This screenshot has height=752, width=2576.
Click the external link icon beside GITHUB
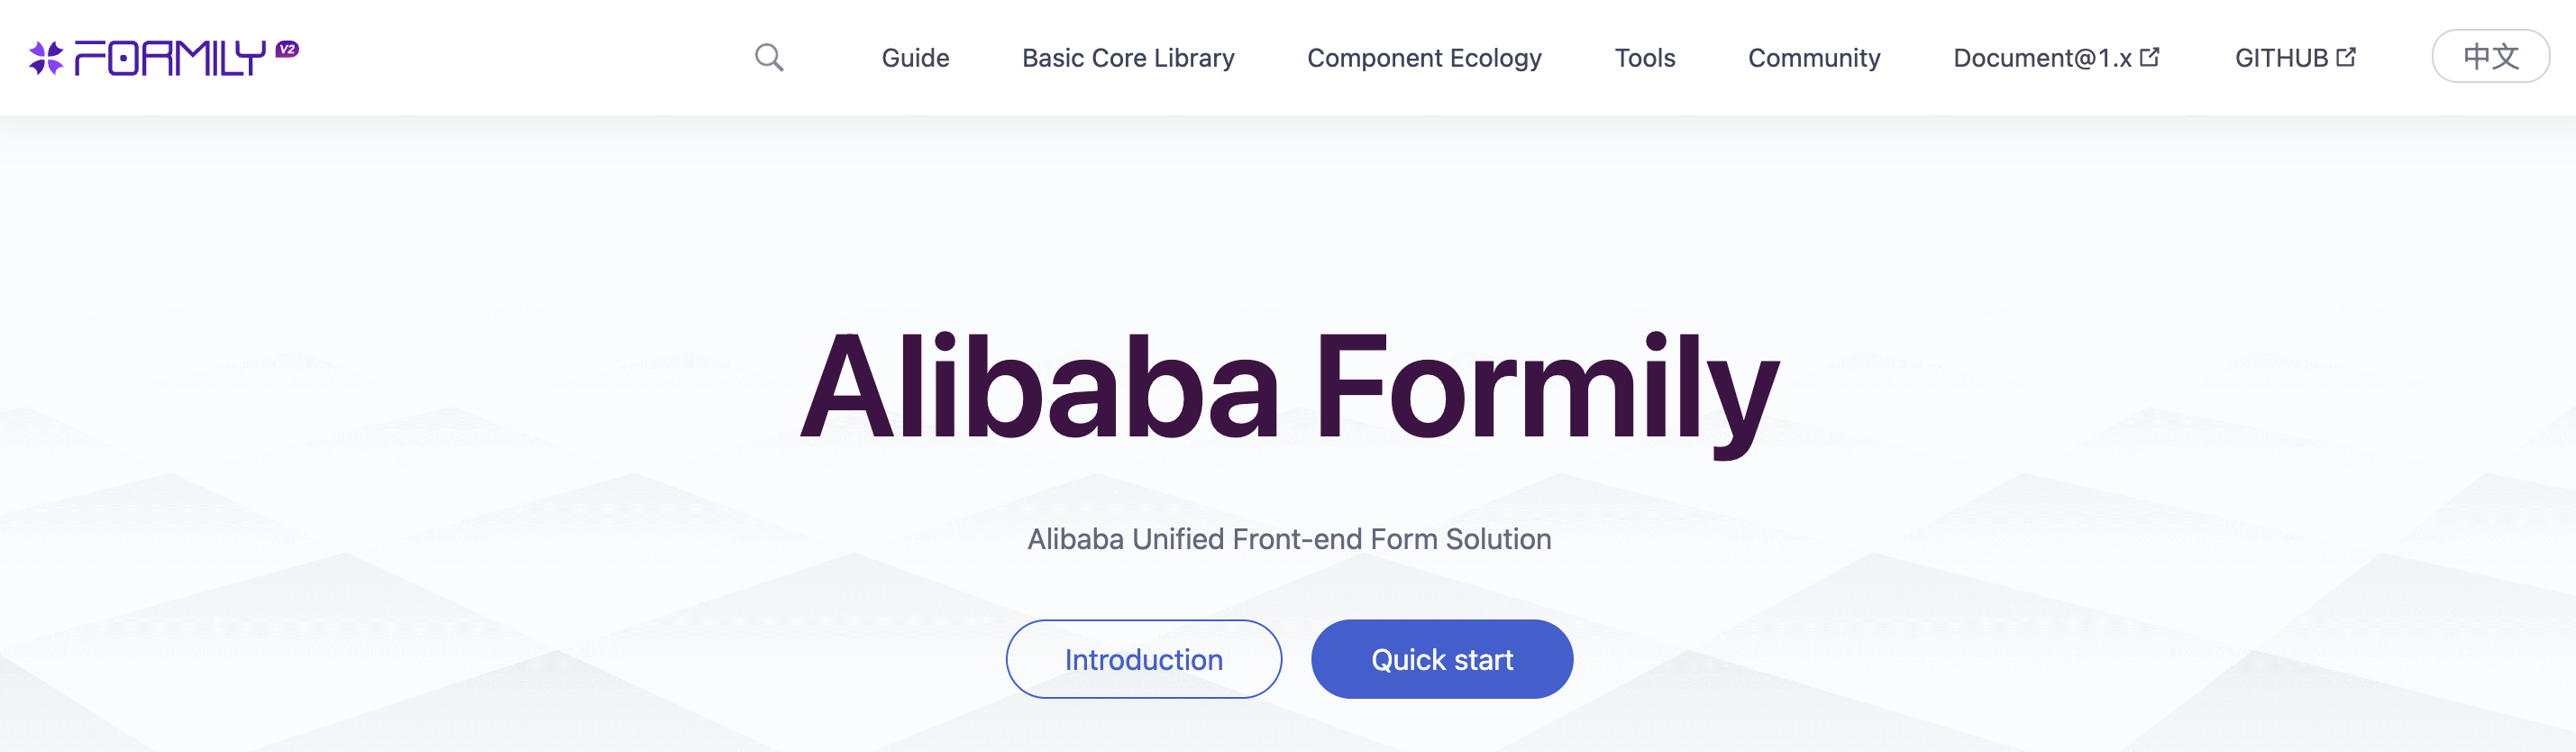(x=2346, y=57)
